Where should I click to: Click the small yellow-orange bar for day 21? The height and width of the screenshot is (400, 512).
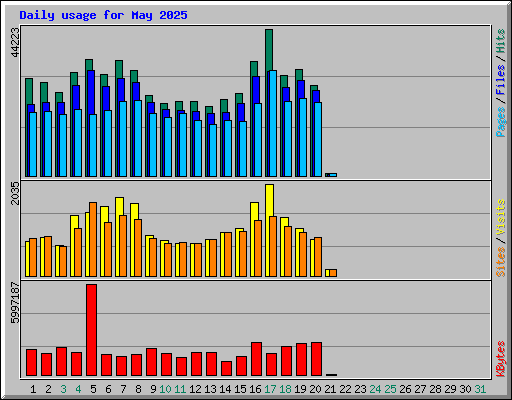point(331,273)
